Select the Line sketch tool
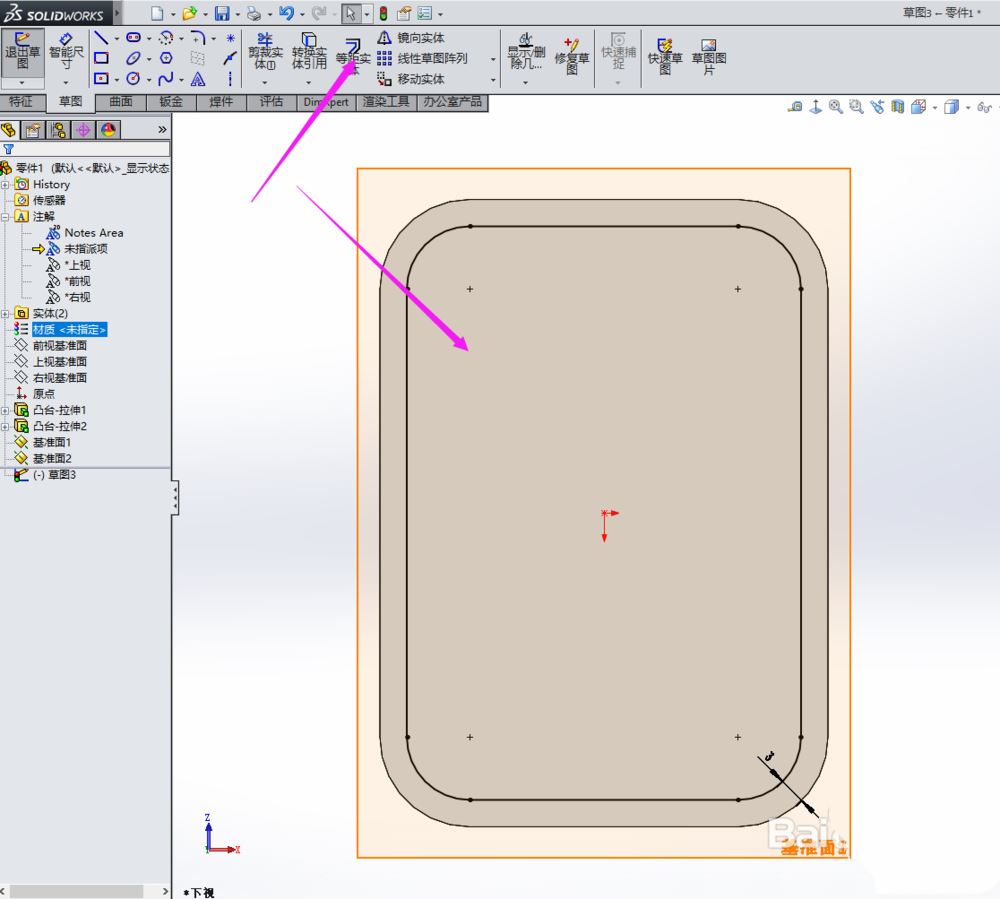1000x899 pixels. click(x=101, y=38)
